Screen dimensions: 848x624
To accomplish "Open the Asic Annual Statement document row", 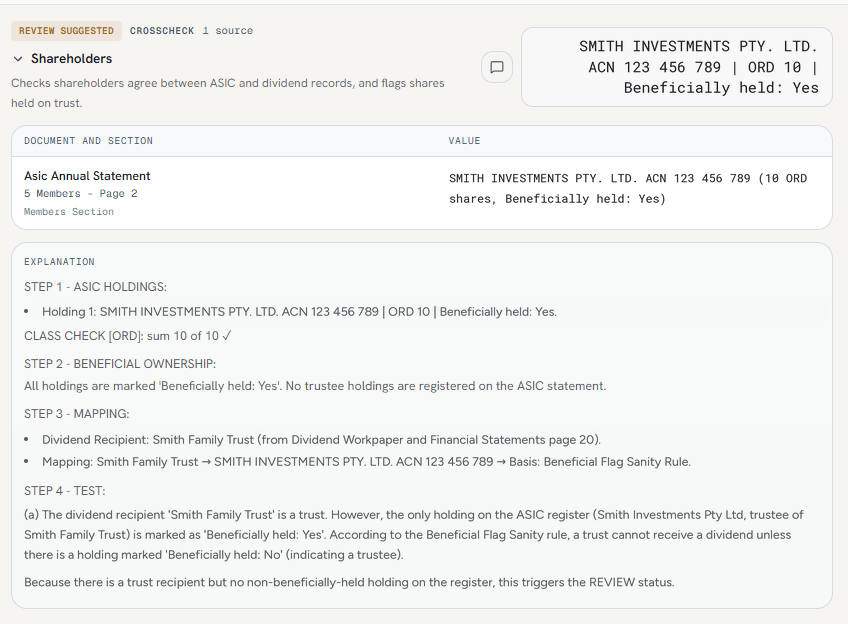I will point(422,193).
